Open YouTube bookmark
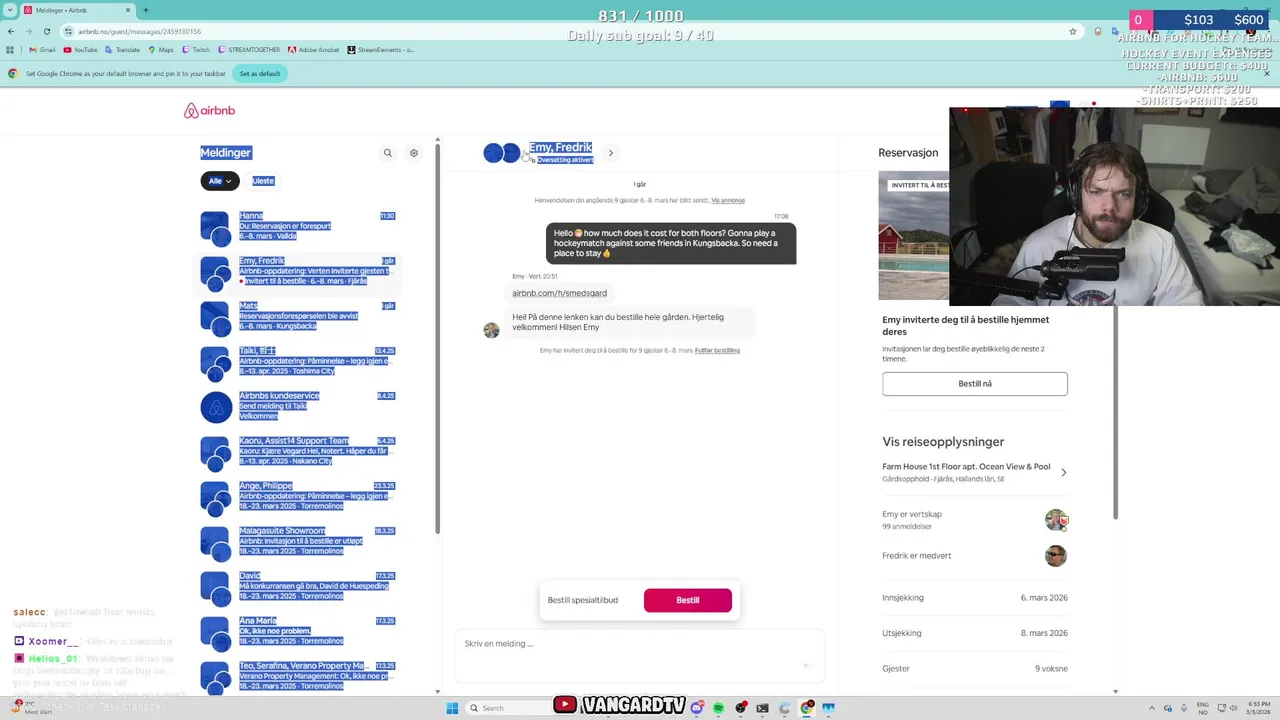The image size is (1280, 720). click(x=80, y=49)
